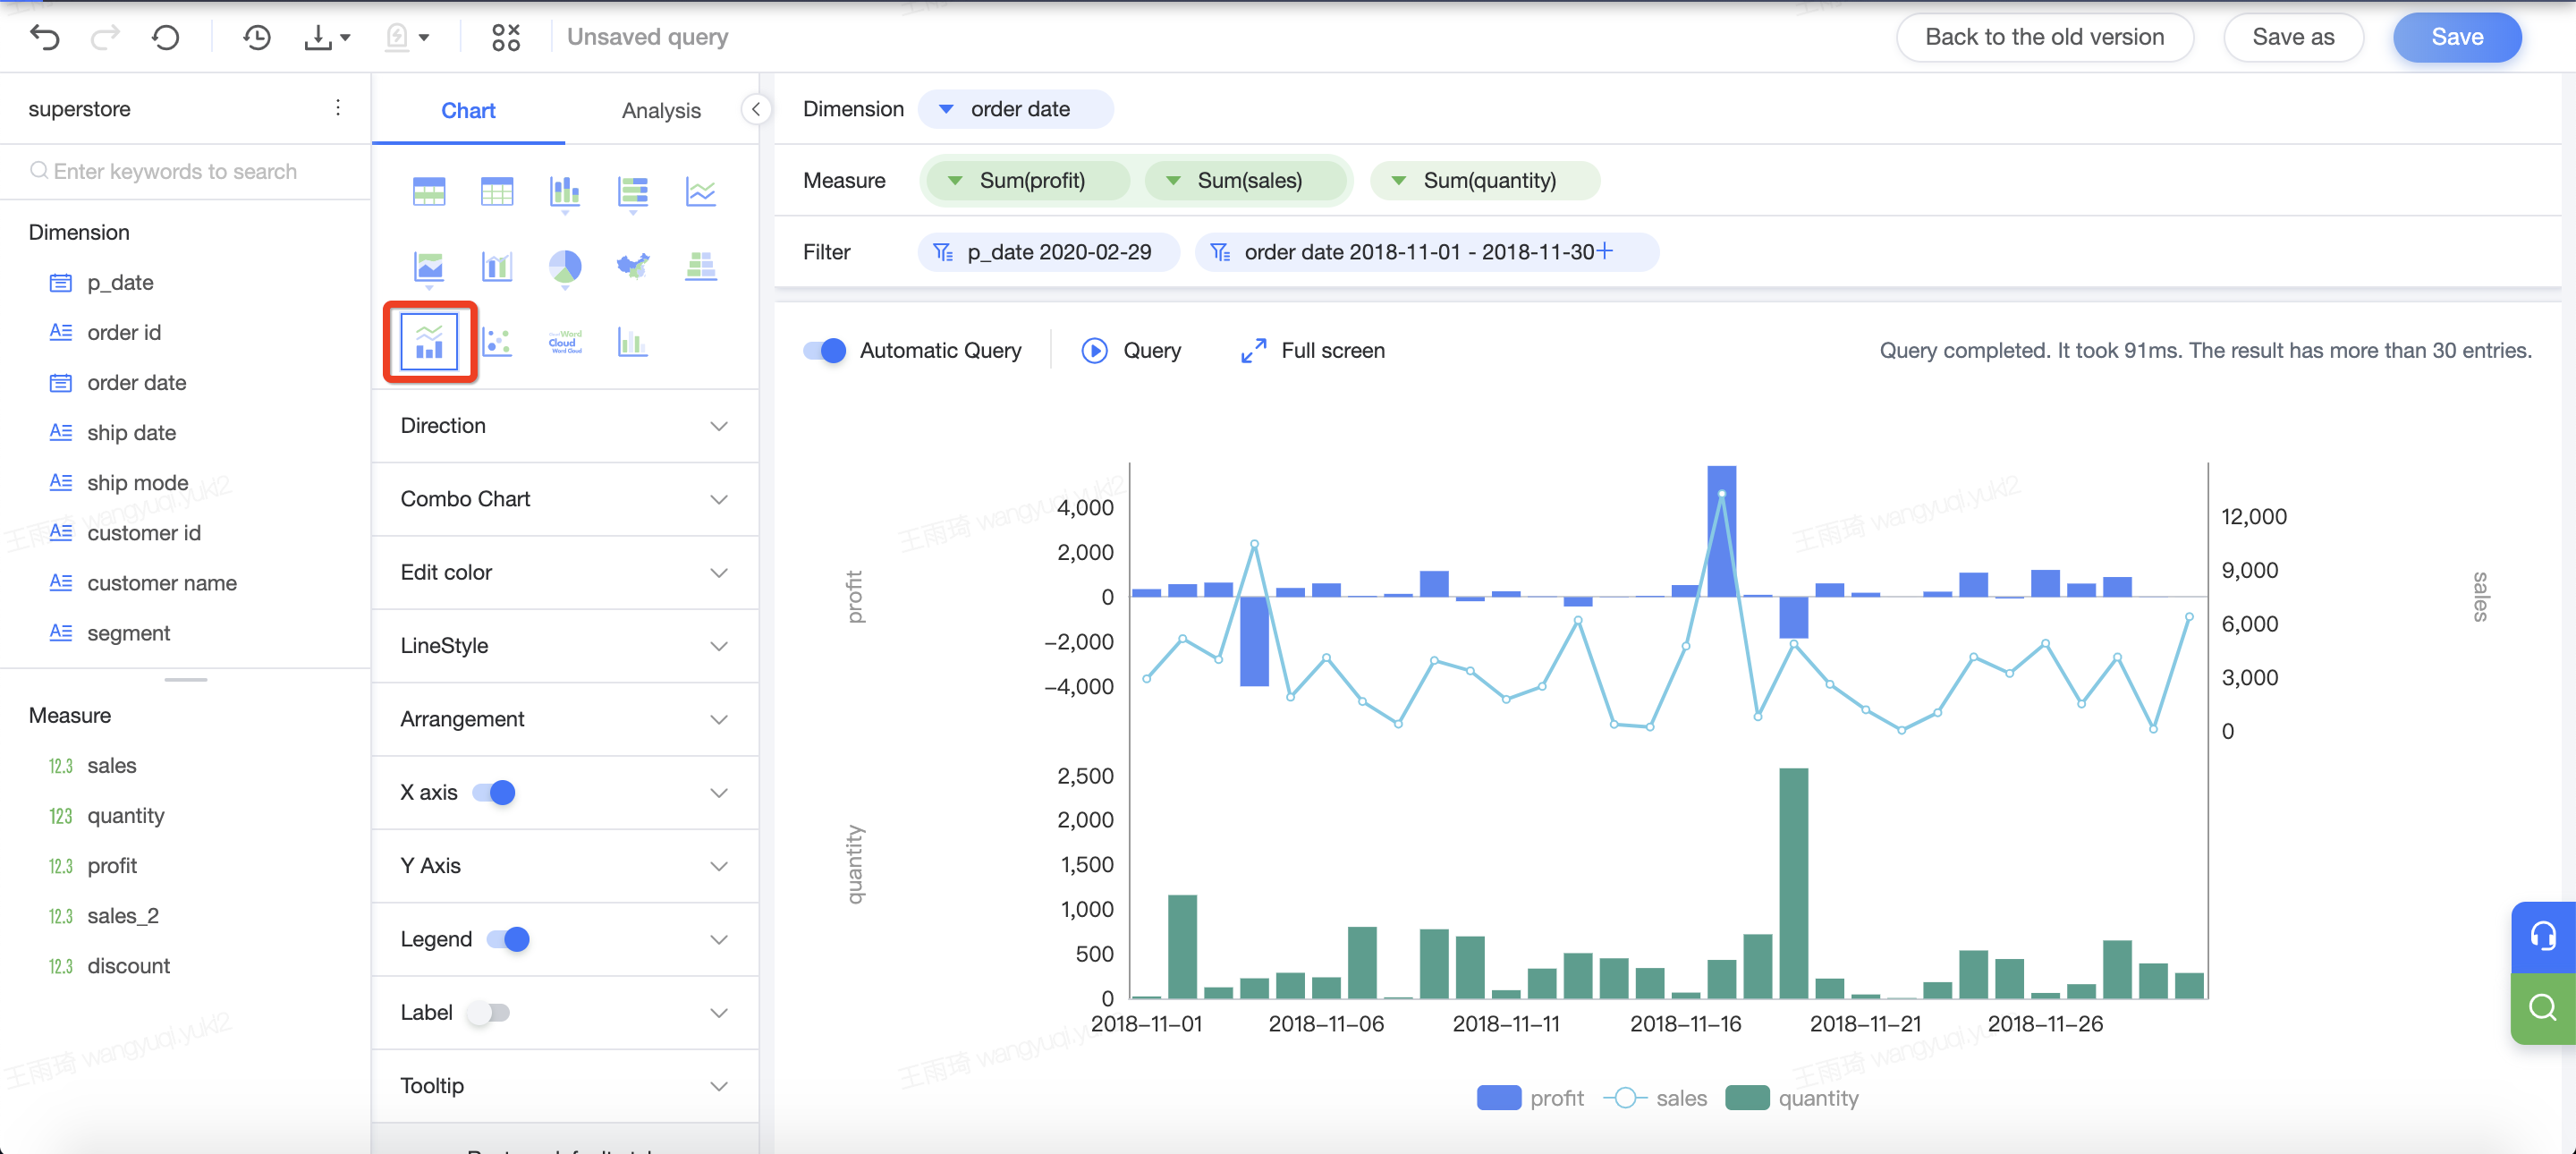The image size is (2576, 1154).
Task: Open the superstore three-dot menu
Action: (x=338, y=108)
